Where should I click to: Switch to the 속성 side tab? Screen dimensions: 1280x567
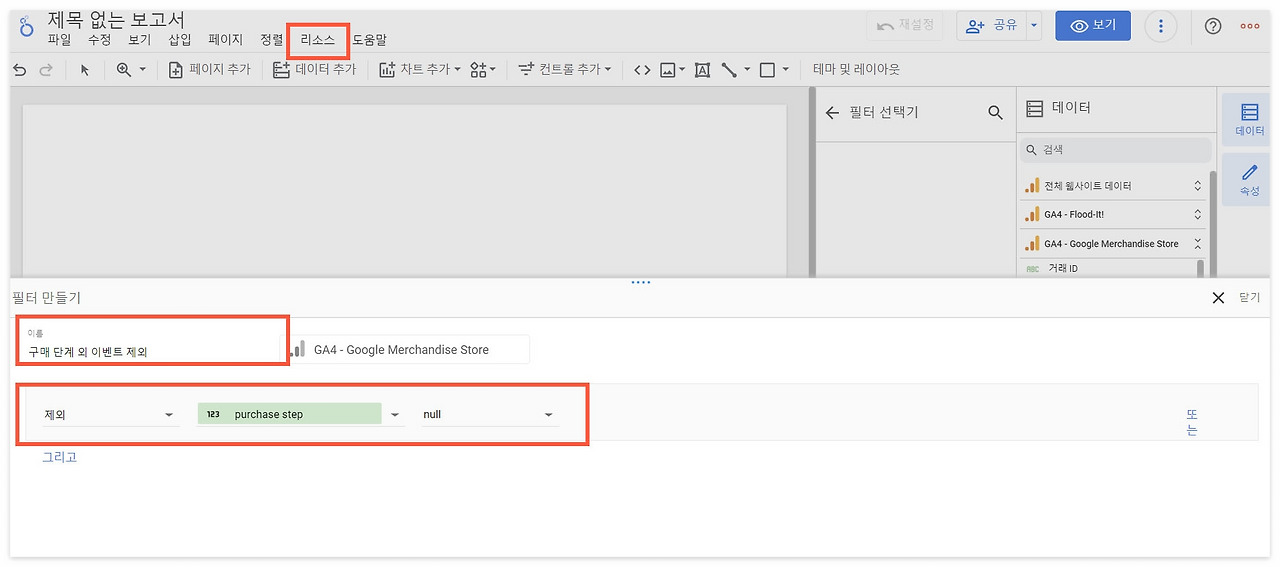(1249, 179)
